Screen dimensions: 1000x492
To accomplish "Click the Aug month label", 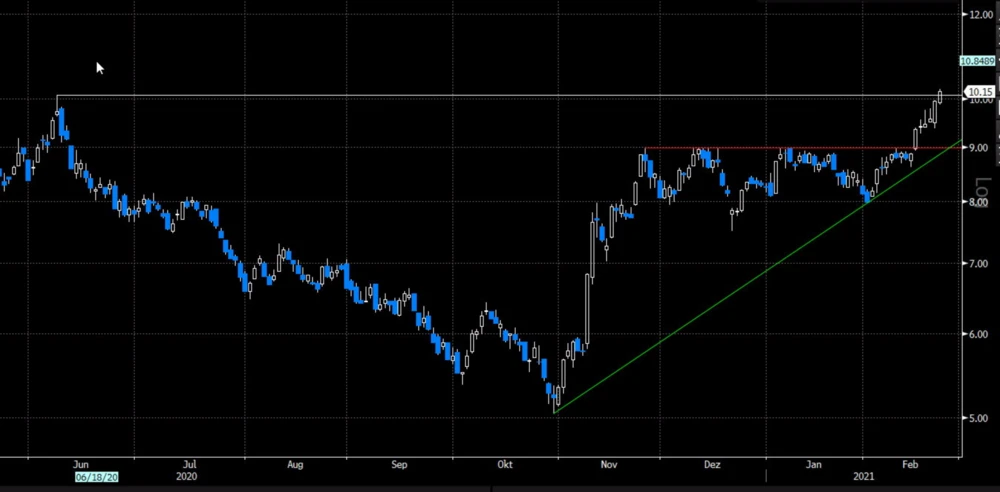I will click(x=294, y=465).
